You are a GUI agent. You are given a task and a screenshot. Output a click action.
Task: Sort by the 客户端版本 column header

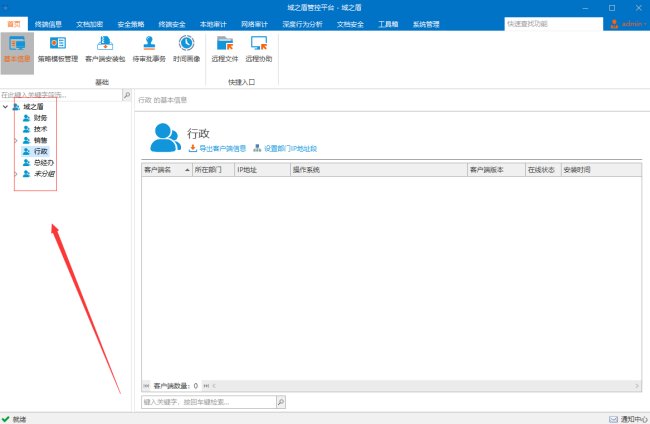pyautogui.click(x=496, y=170)
